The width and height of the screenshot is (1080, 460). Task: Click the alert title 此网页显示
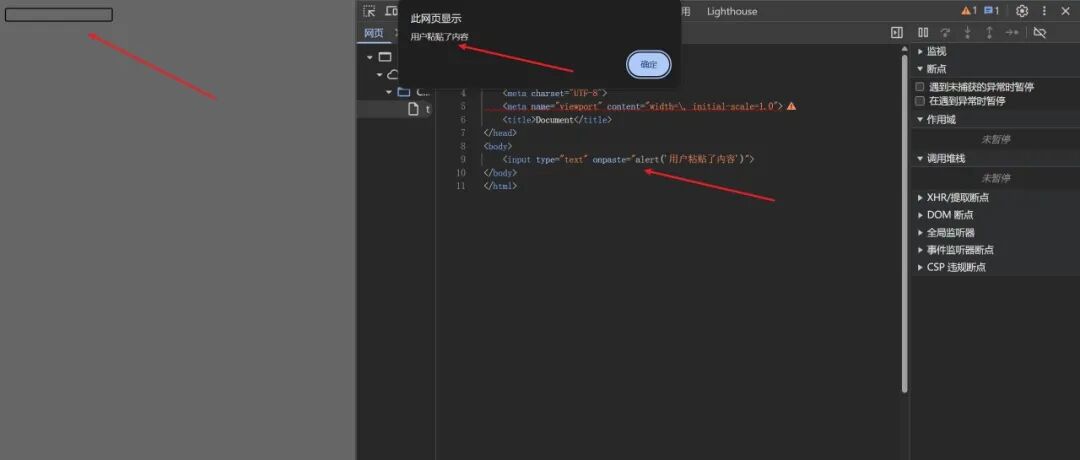(436, 19)
